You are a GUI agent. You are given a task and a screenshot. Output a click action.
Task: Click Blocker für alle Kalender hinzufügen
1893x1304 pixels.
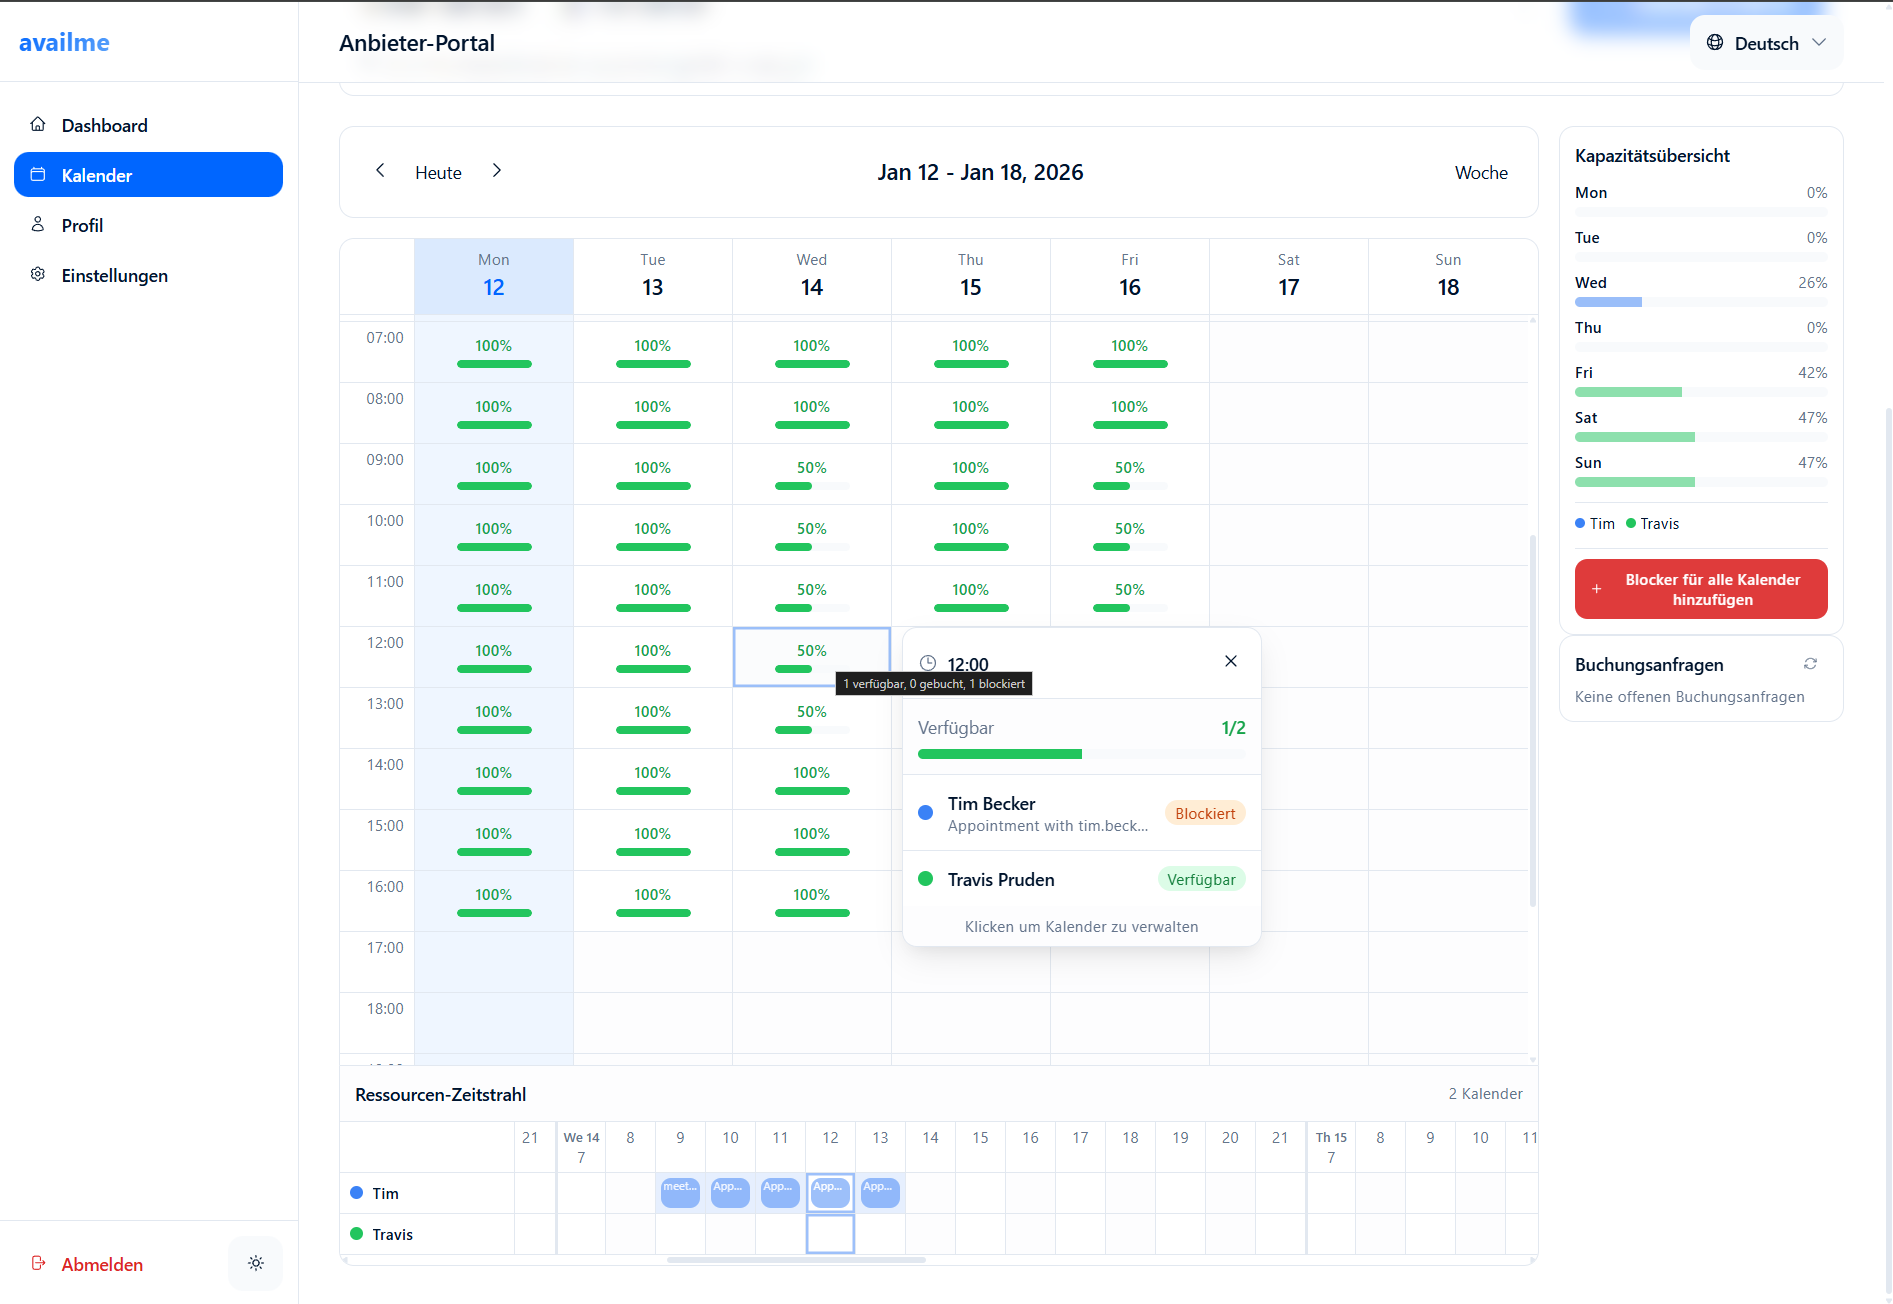click(x=1700, y=589)
